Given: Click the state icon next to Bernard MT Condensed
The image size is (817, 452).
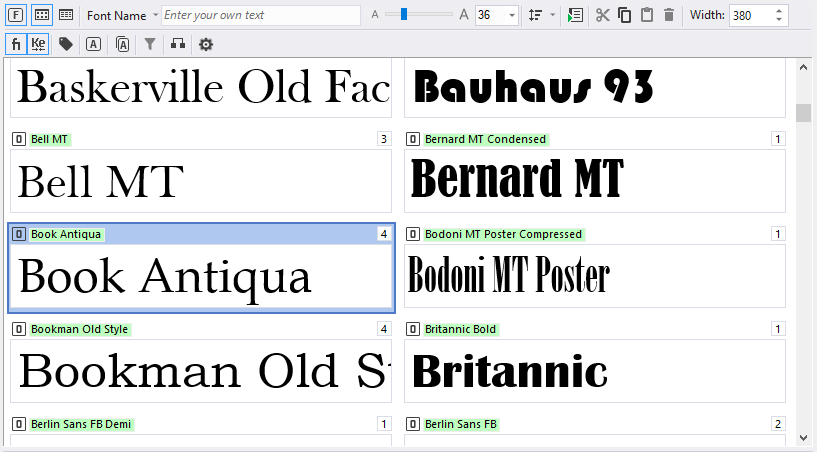Looking at the screenshot, I should [413, 139].
